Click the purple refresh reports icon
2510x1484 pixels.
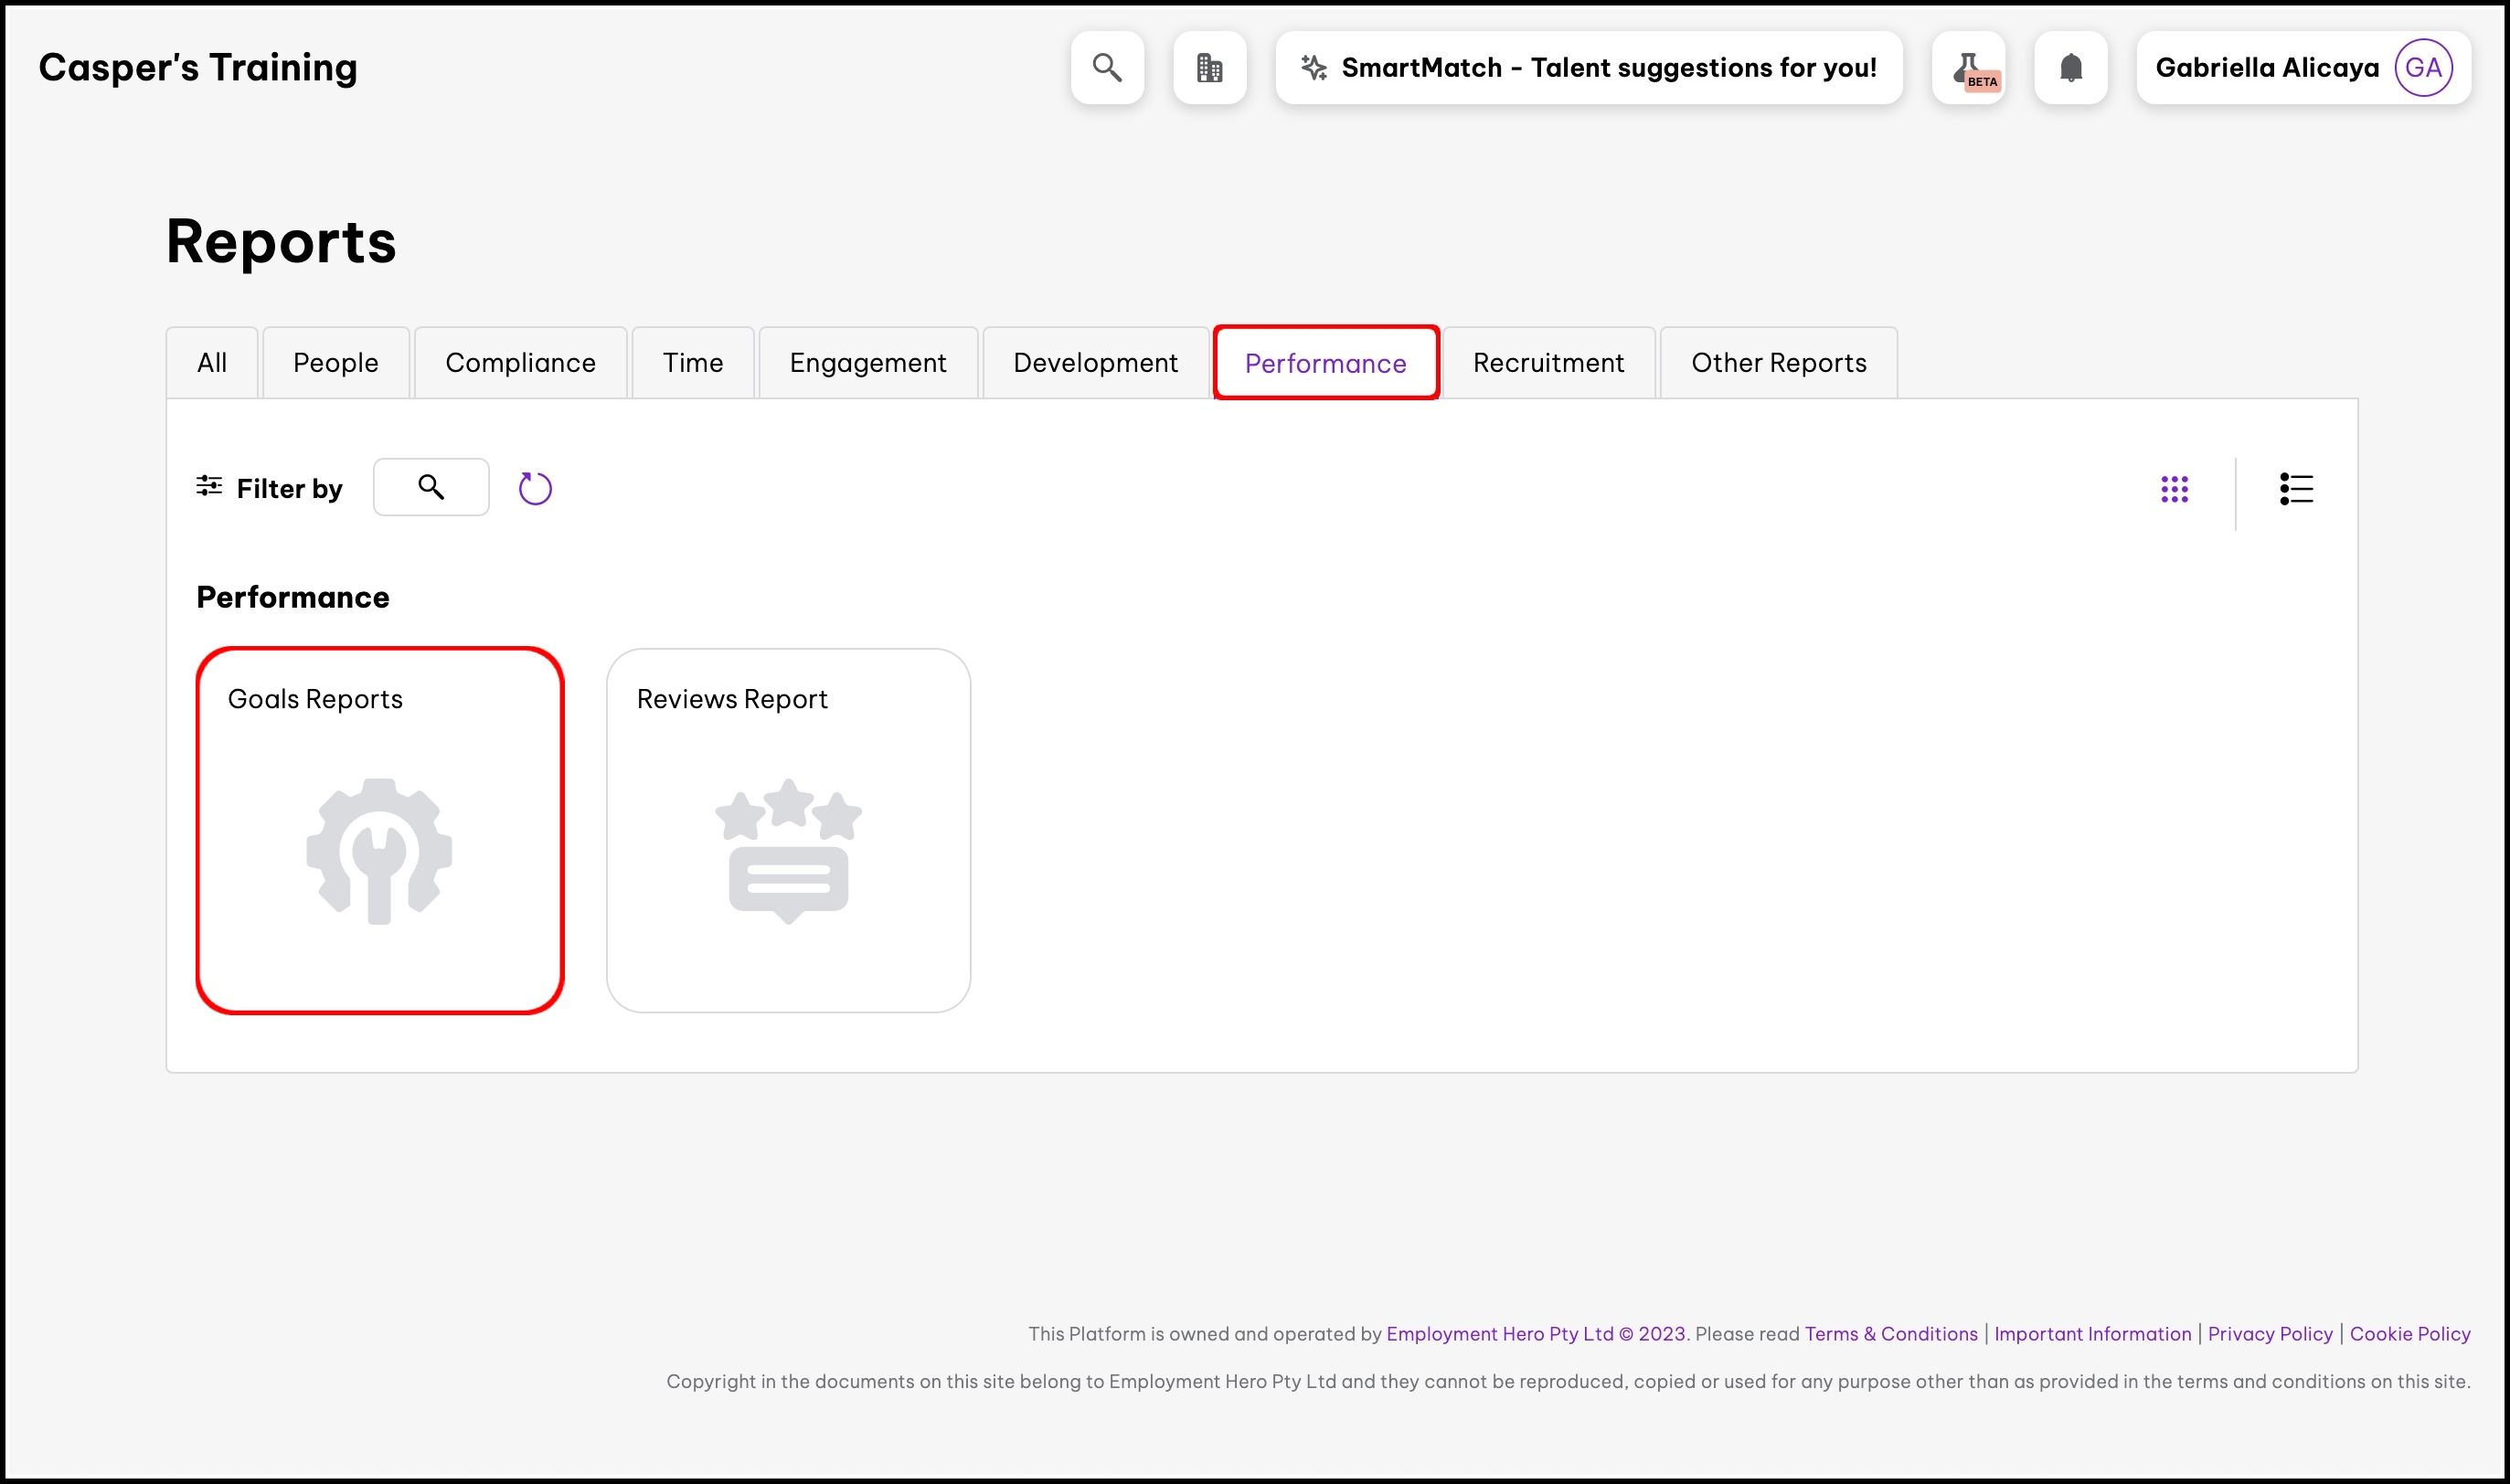click(535, 488)
